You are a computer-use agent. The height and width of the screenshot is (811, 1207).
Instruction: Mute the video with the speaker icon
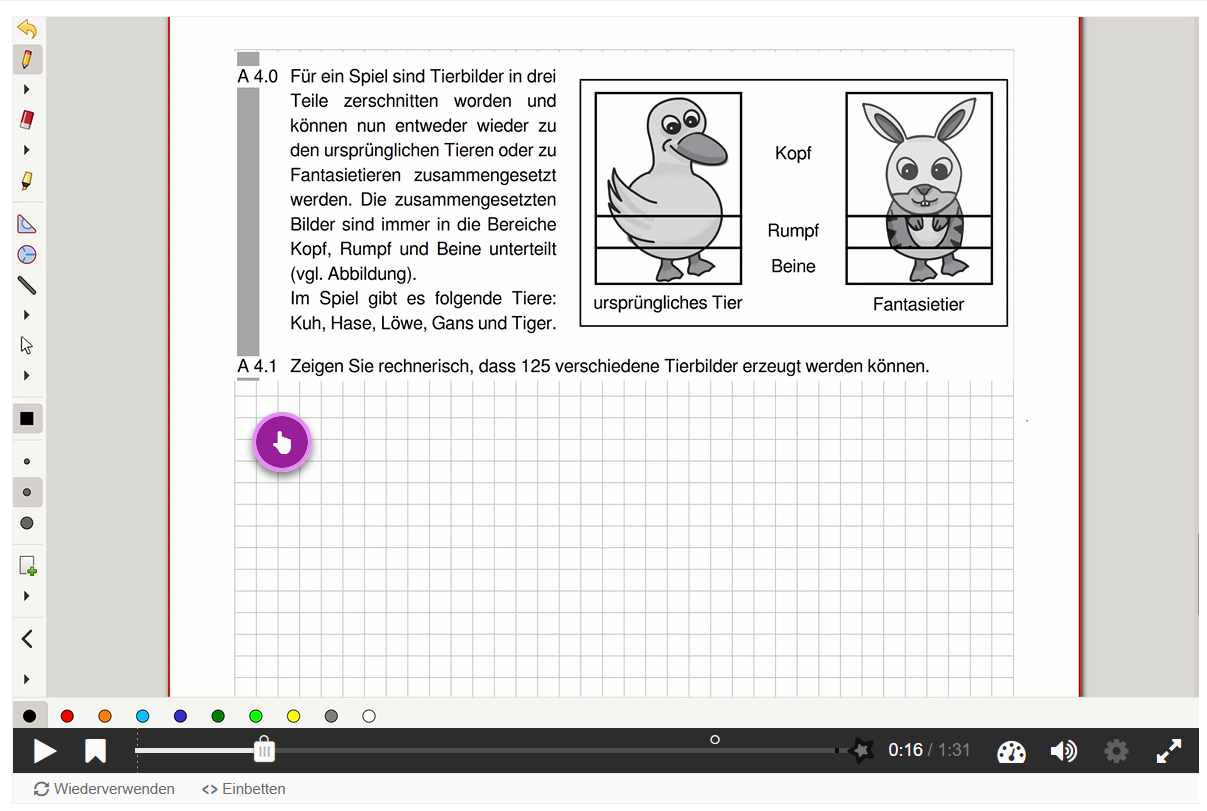(x=1063, y=751)
